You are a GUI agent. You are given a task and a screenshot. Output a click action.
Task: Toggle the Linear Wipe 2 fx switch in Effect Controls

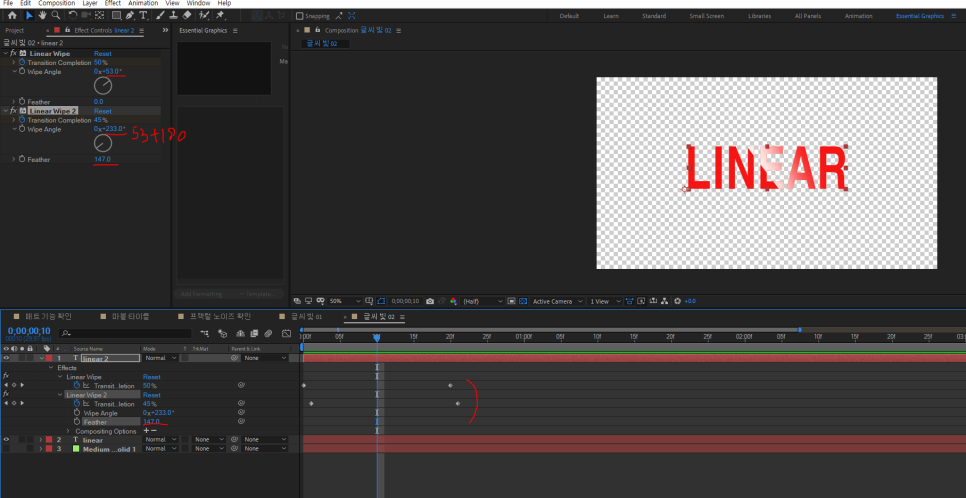coord(13,111)
